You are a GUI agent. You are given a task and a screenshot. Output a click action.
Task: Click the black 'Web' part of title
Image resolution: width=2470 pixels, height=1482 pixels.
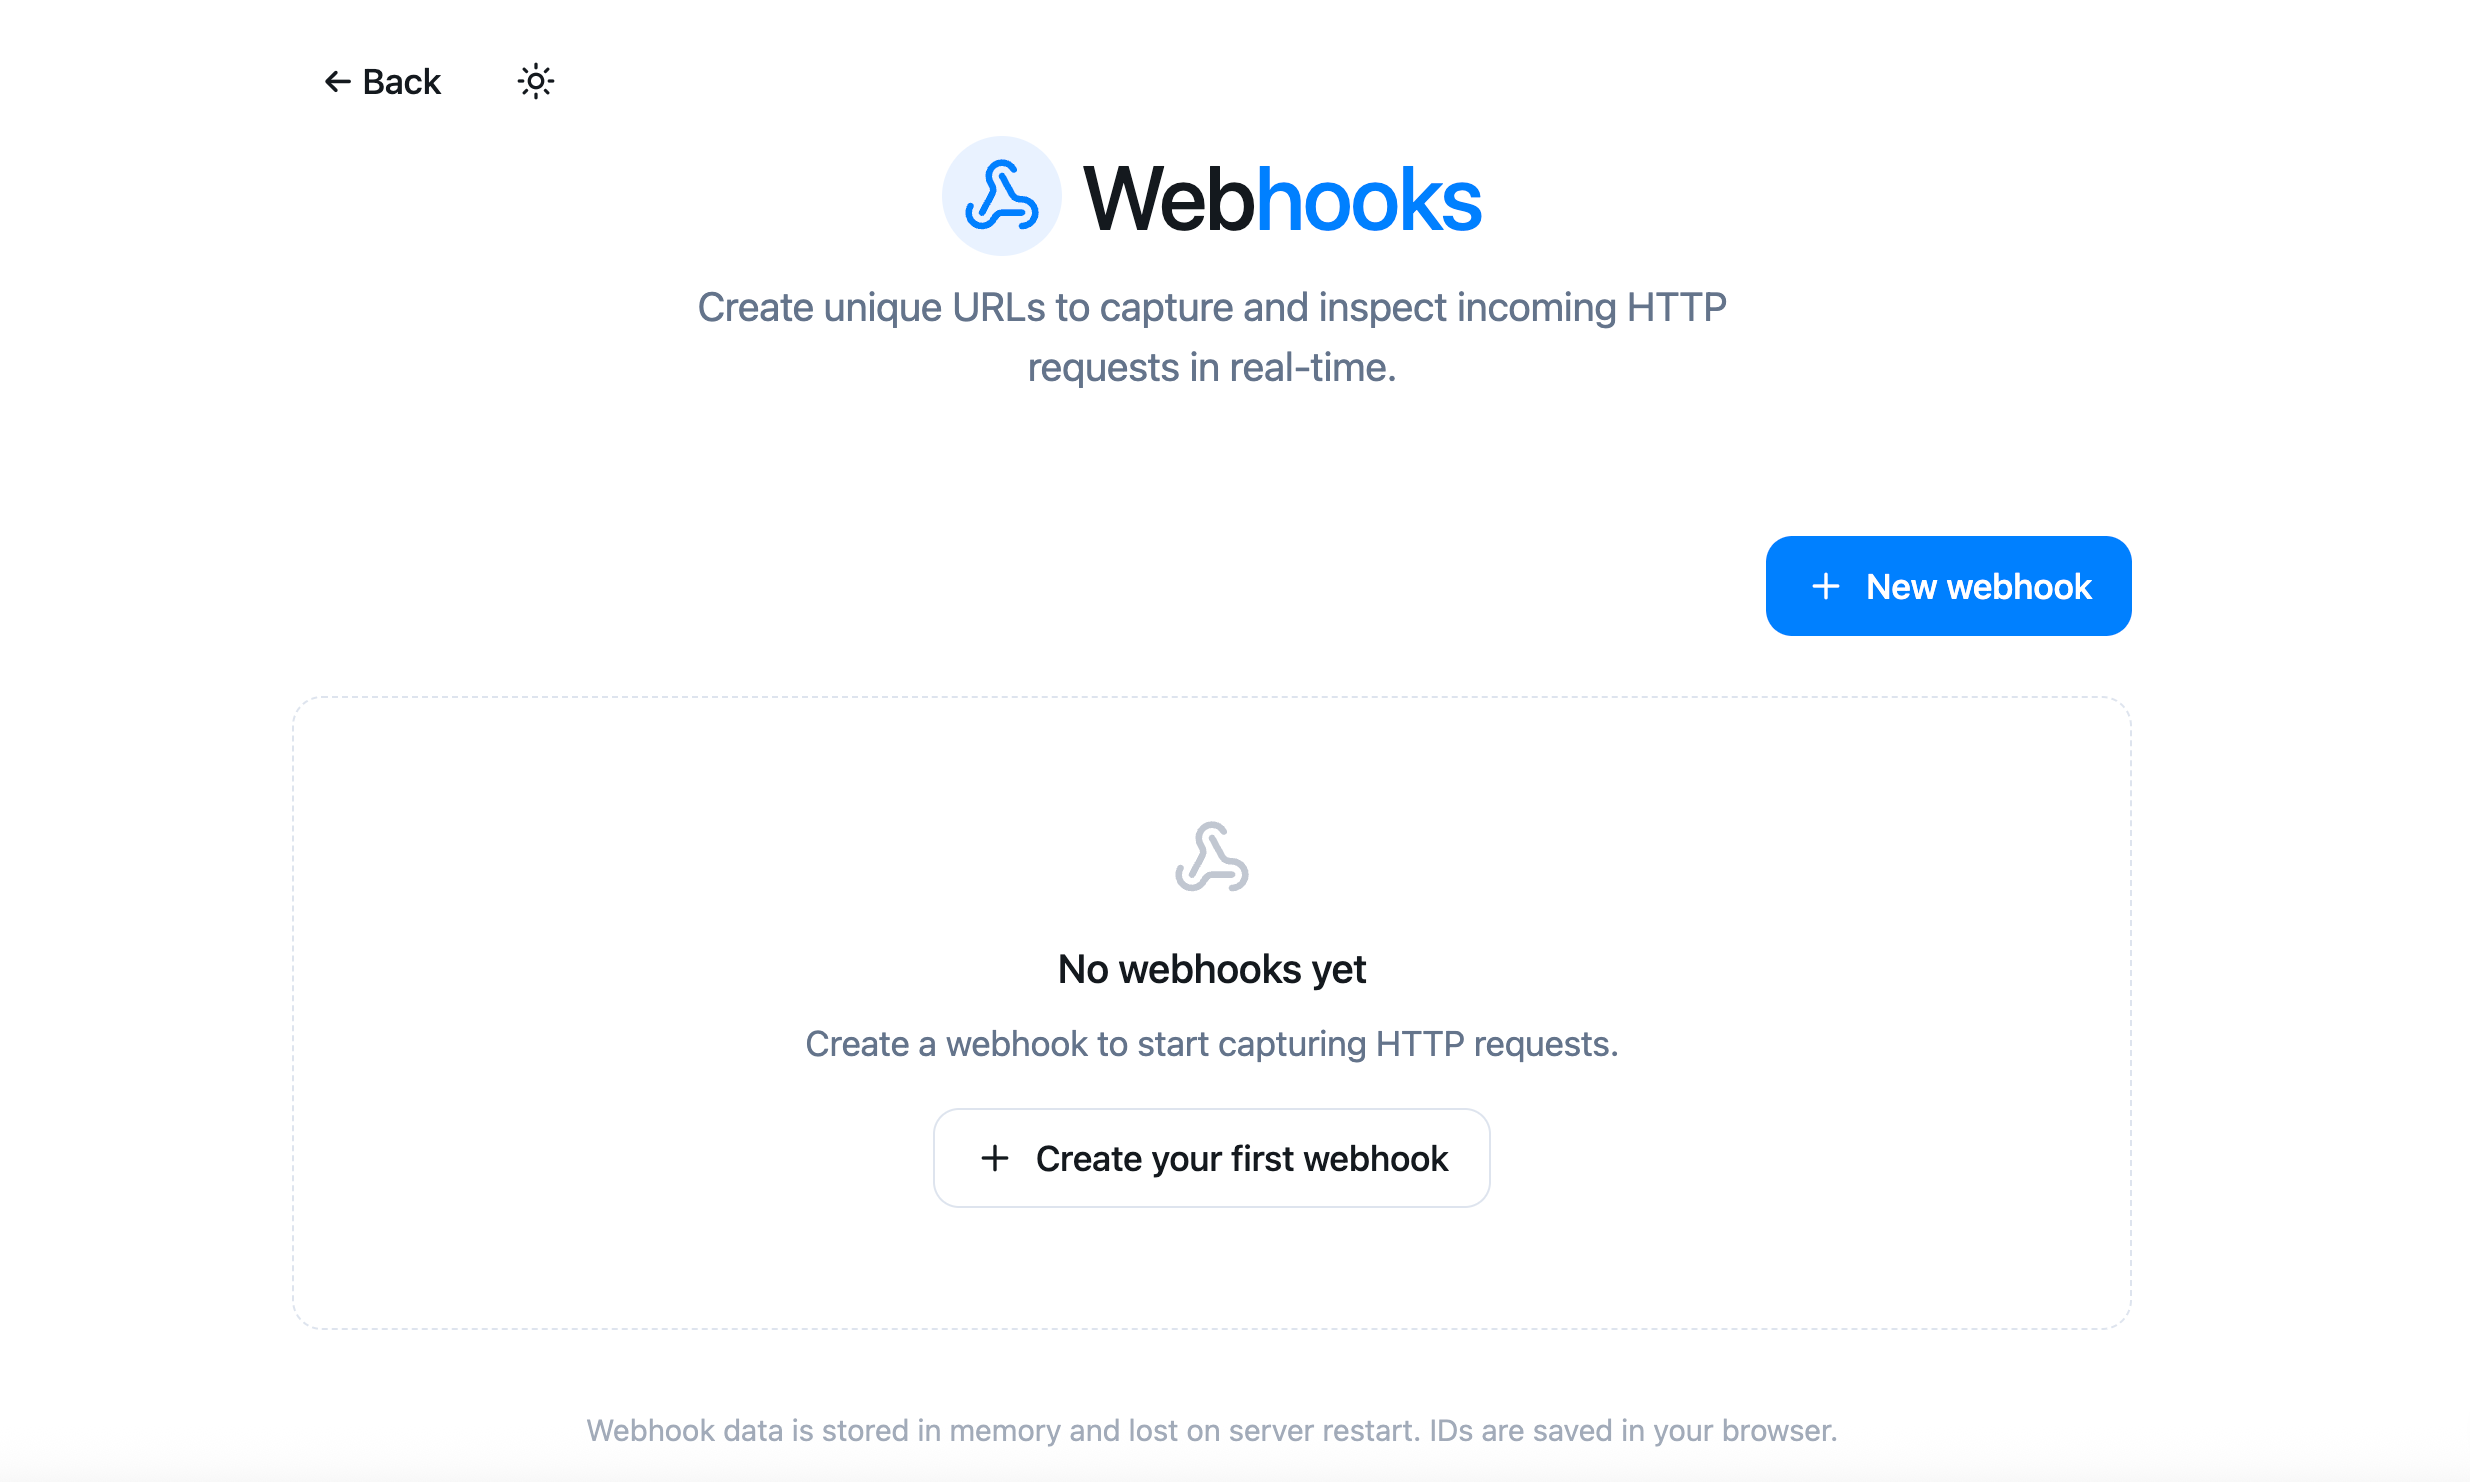click(x=1168, y=199)
